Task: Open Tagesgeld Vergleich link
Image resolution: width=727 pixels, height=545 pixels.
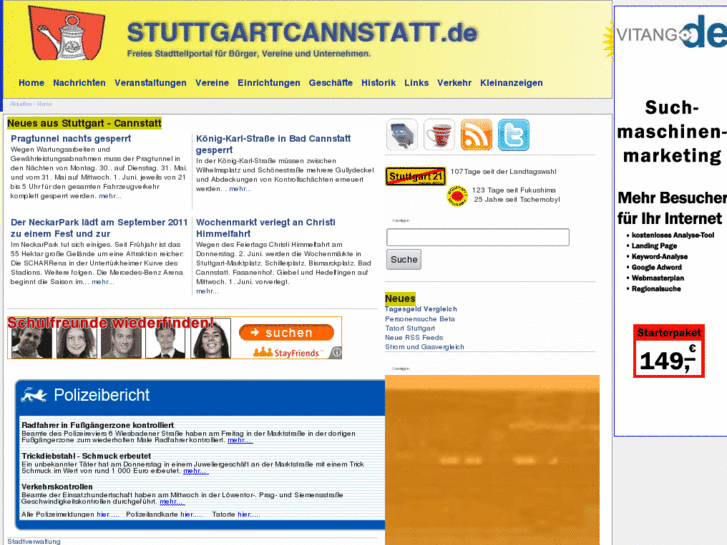Action: tap(421, 309)
